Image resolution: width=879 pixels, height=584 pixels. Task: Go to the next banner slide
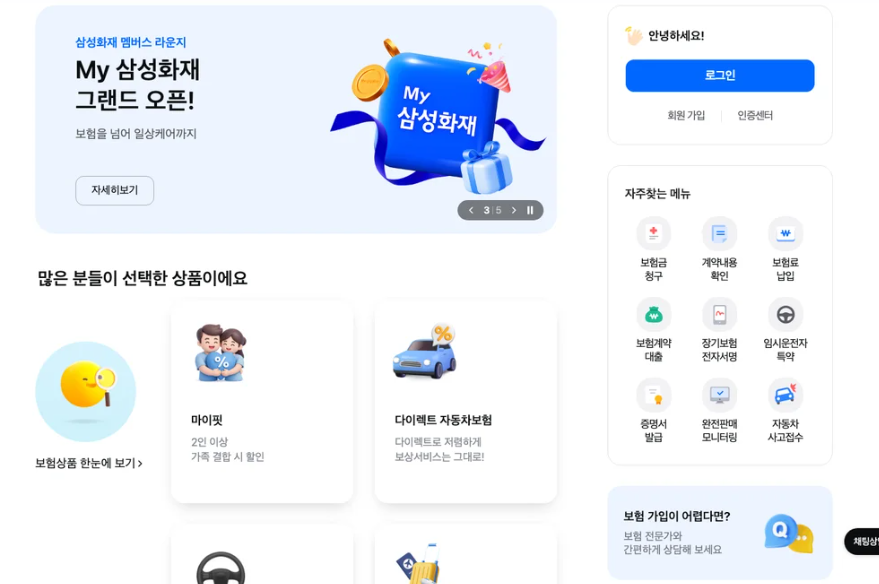(x=513, y=210)
